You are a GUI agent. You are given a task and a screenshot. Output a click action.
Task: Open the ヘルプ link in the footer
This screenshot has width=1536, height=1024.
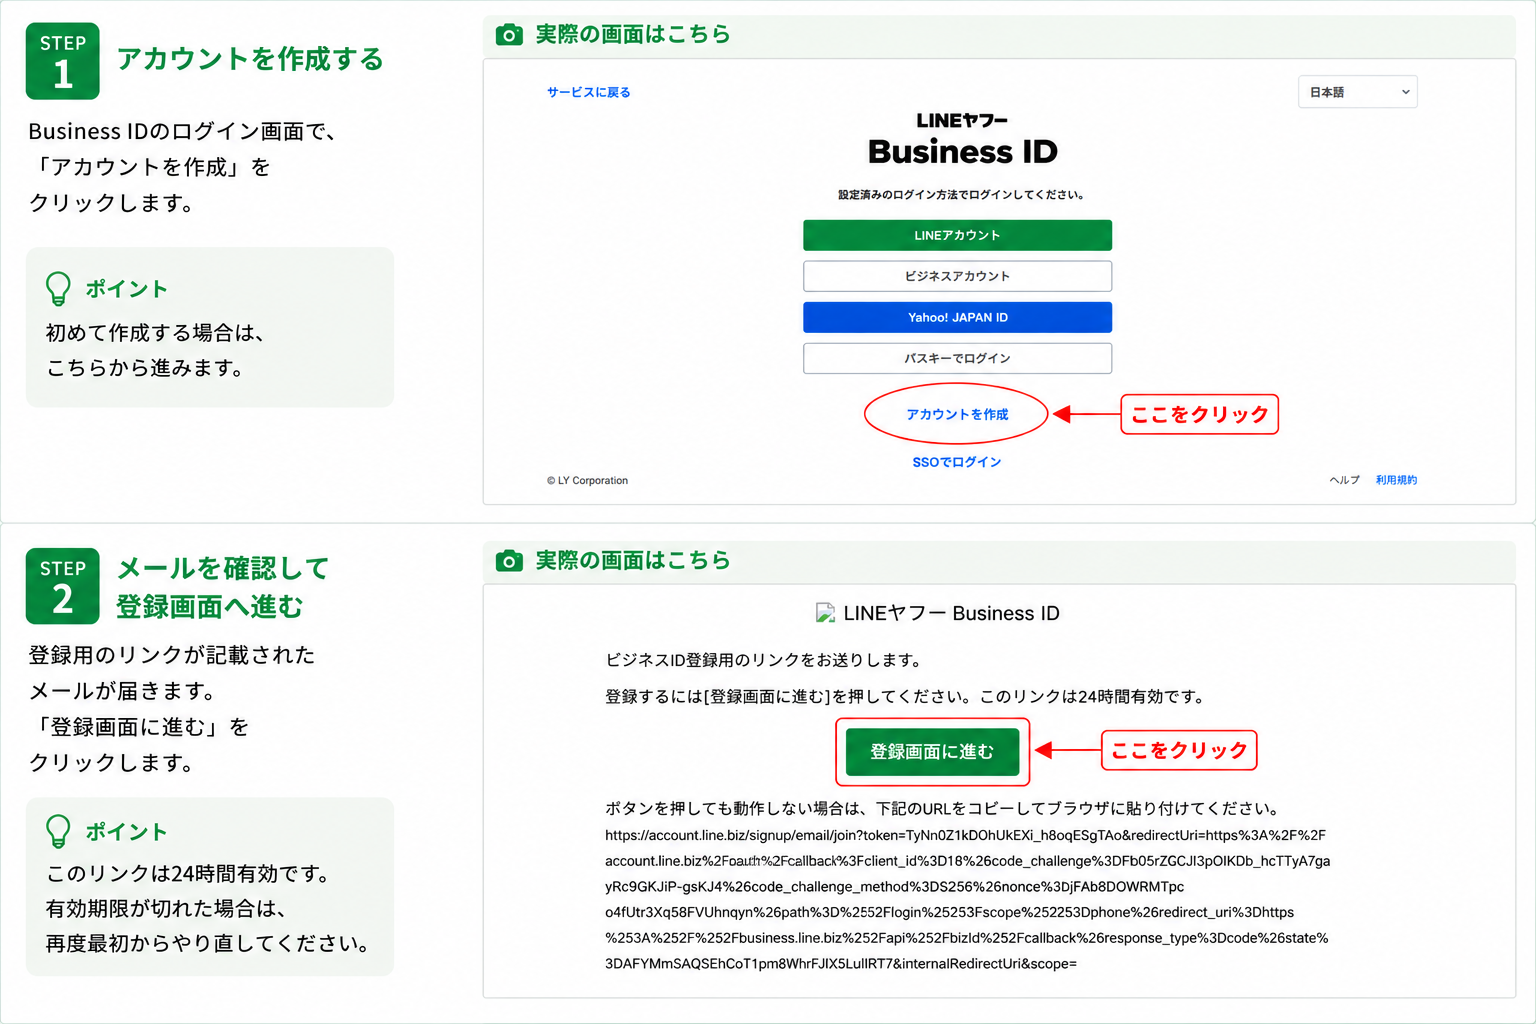tap(1344, 480)
